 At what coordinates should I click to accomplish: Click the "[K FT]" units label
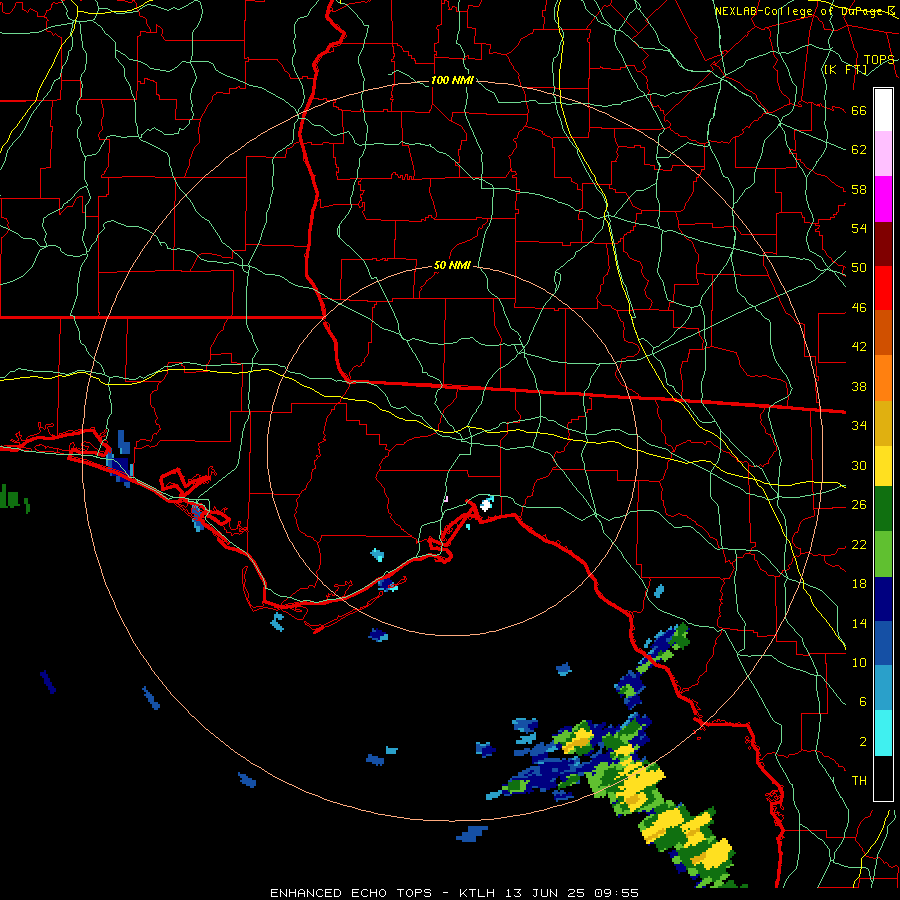coord(845,69)
